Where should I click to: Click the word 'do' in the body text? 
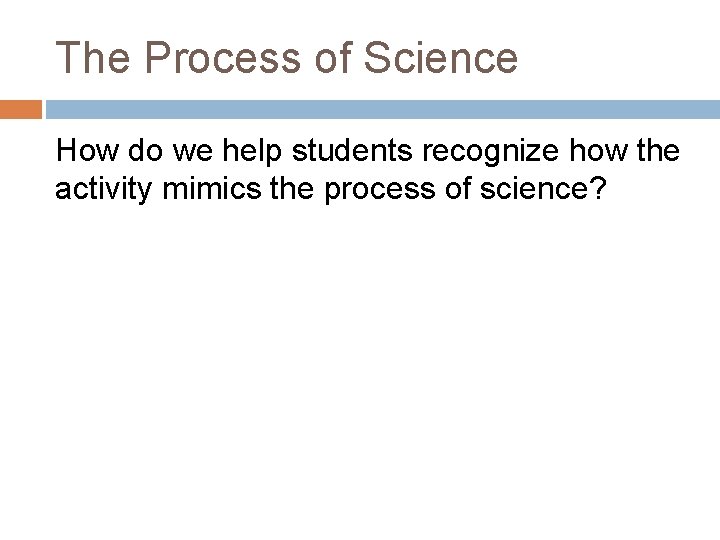coord(145,150)
